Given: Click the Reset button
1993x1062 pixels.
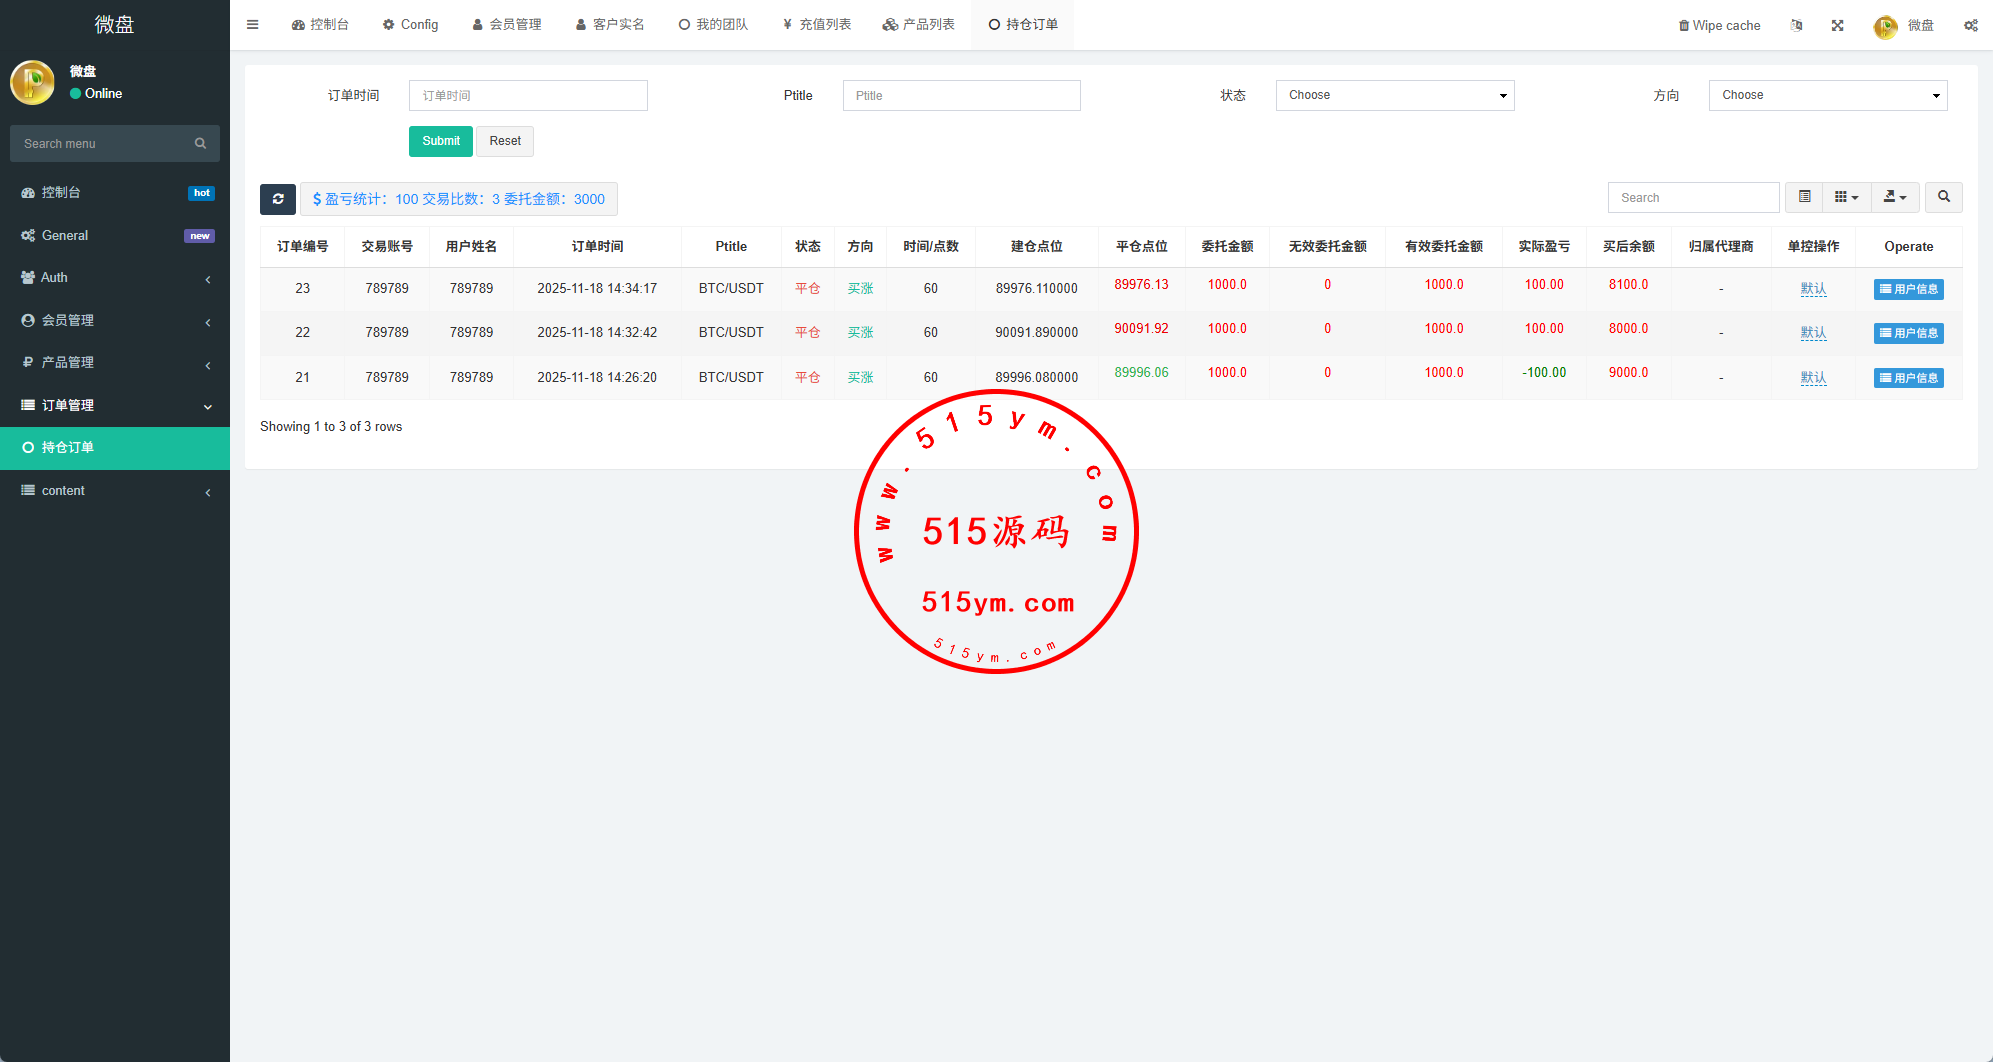Looking at the screenshot, I should (x=505, y=141).
